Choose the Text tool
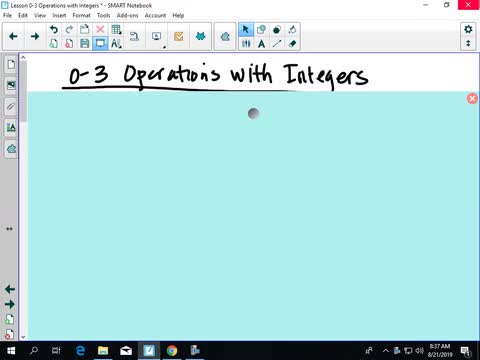 (x=262, y=44)
